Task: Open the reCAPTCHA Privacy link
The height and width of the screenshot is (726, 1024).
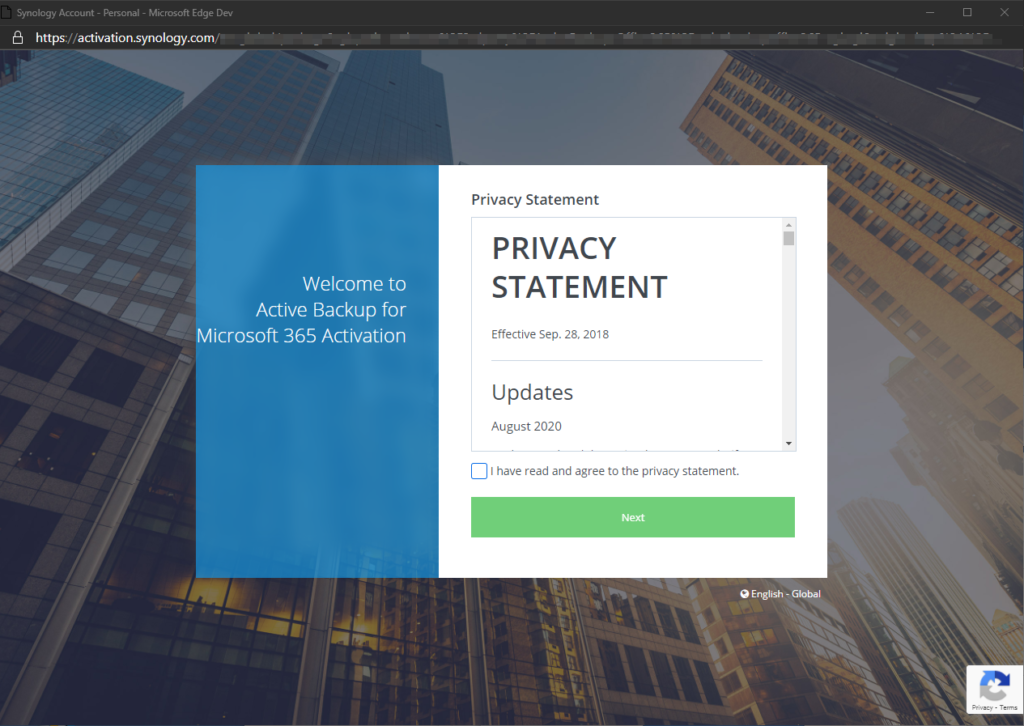Action: pos(982,708)
